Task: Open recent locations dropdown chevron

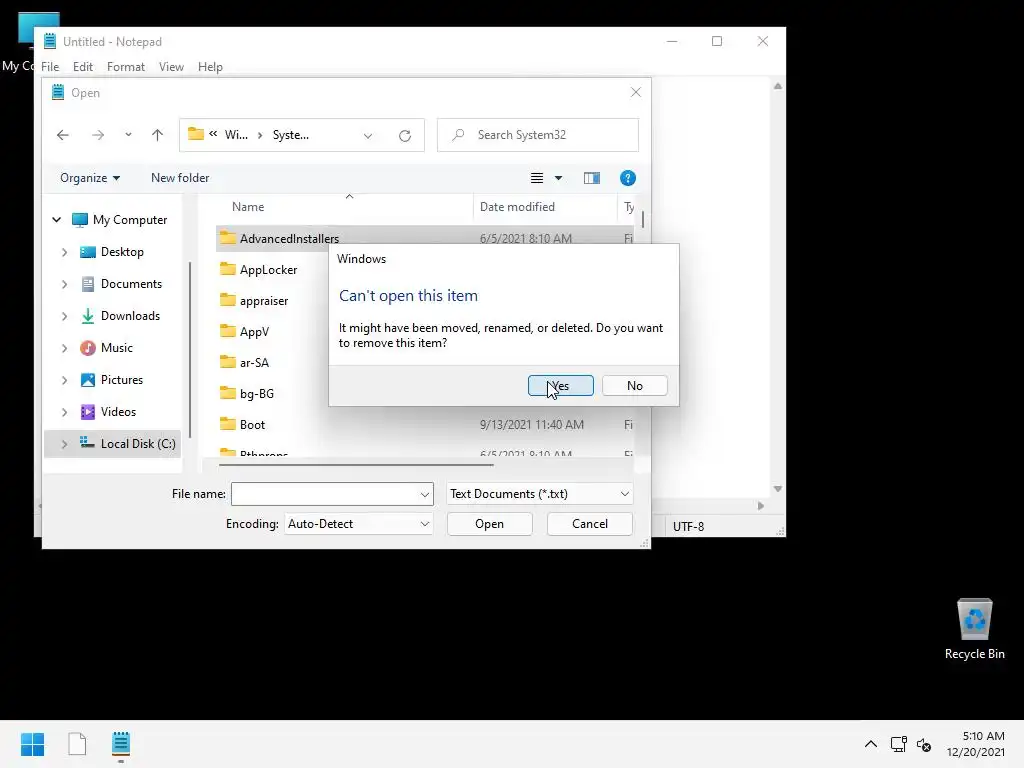Action: point(128,135)
